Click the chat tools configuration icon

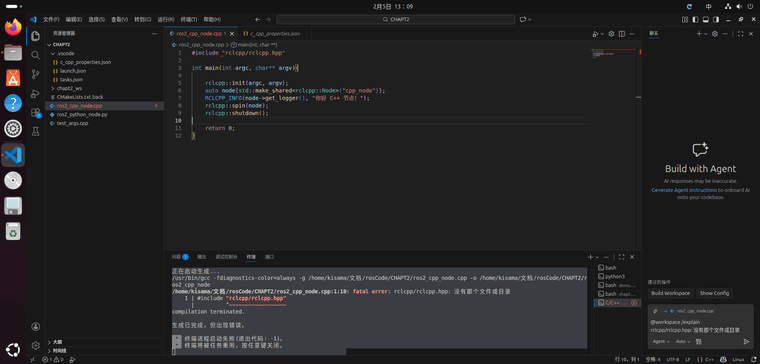[x=698, y=341]
